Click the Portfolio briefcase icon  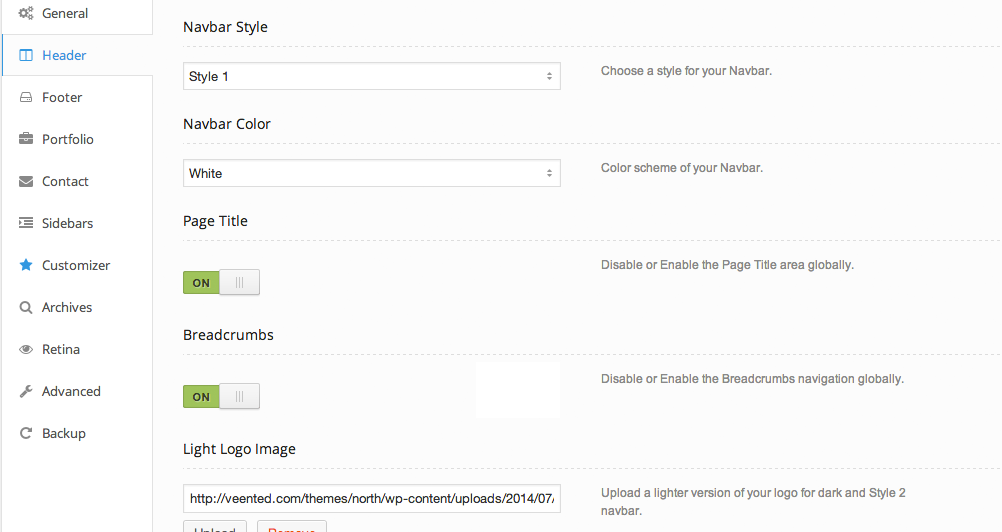26,139
